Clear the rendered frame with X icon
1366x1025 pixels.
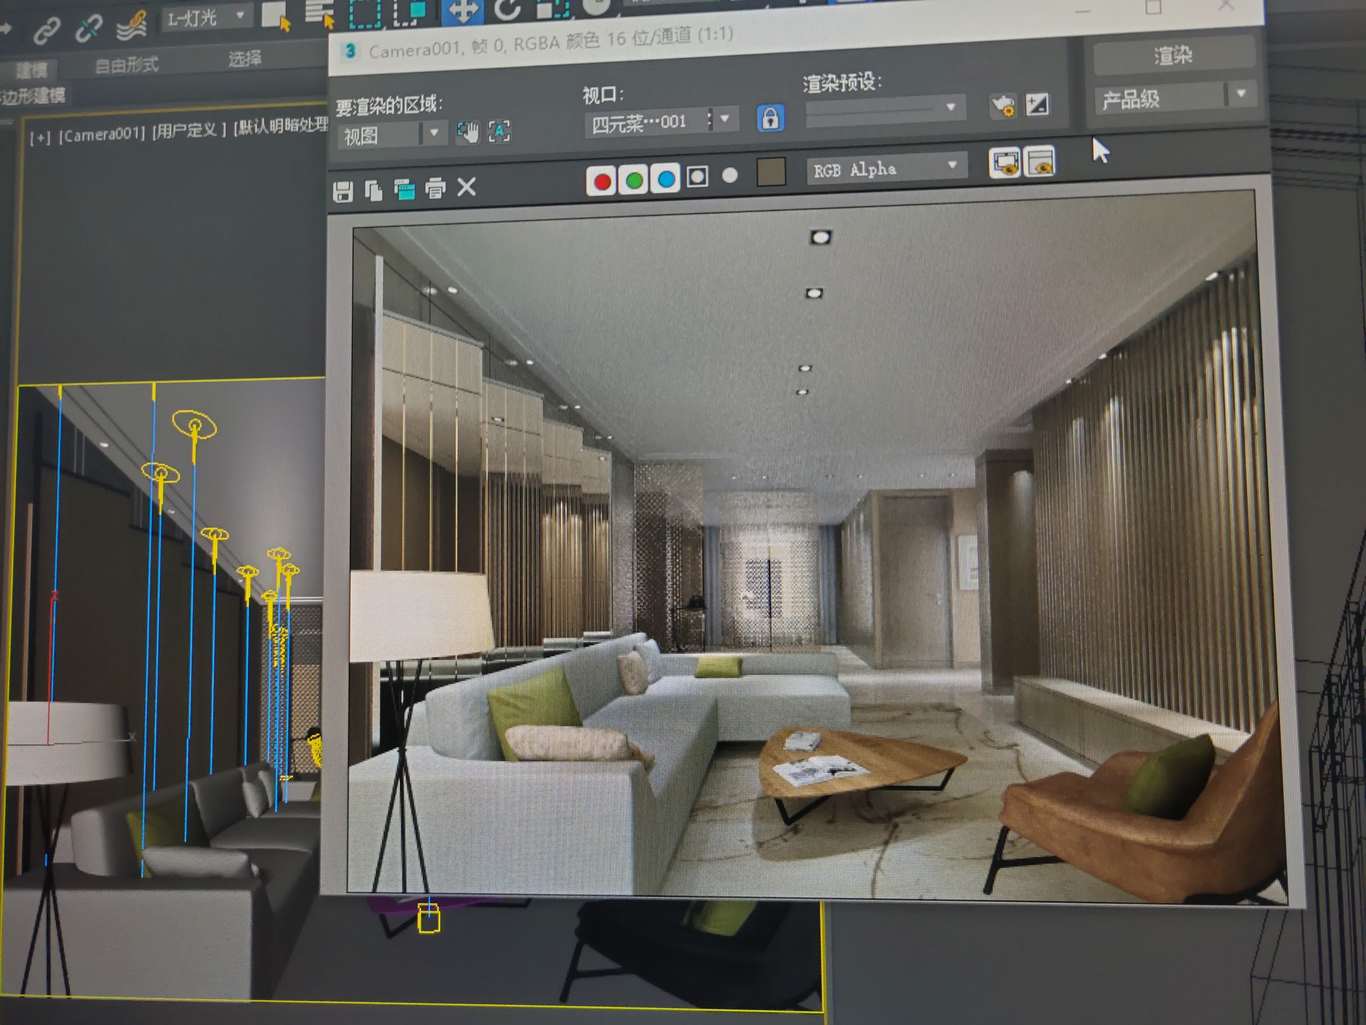[466, 187]
